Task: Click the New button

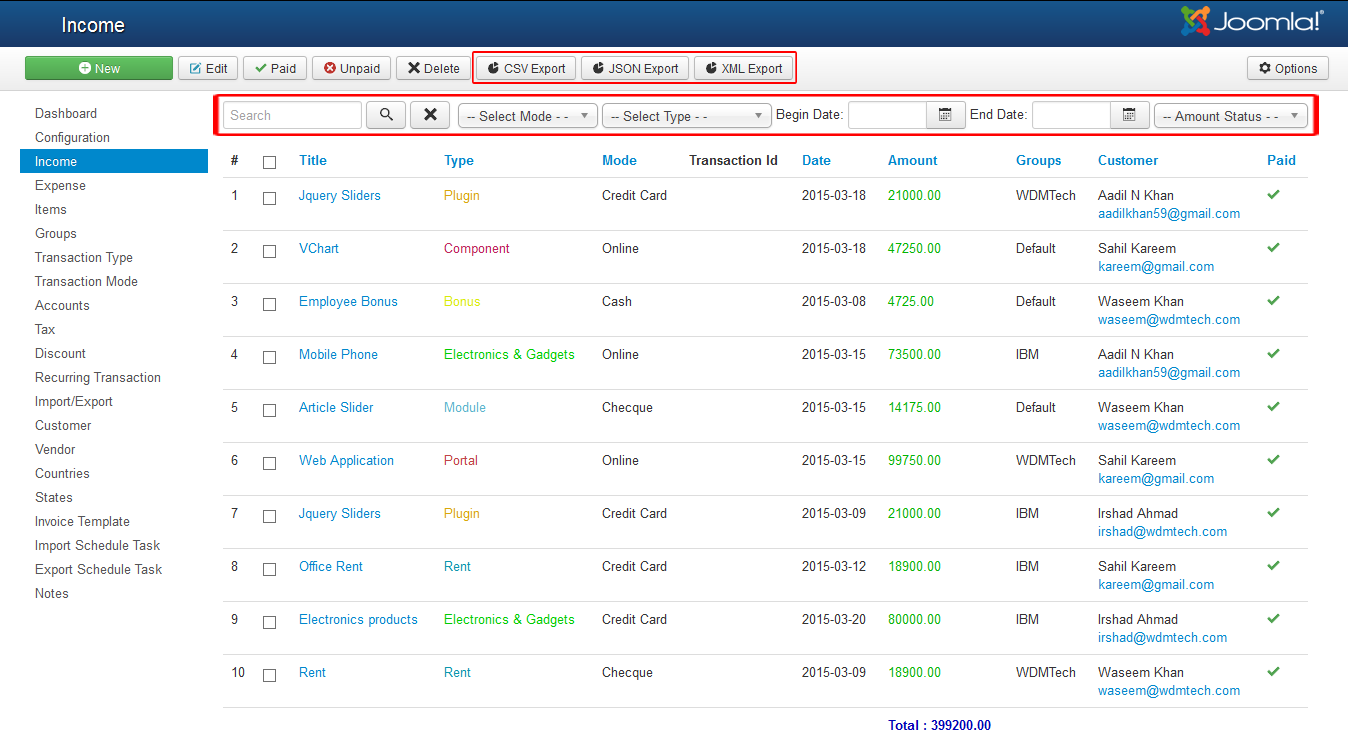Action: [x=99, y=68]
